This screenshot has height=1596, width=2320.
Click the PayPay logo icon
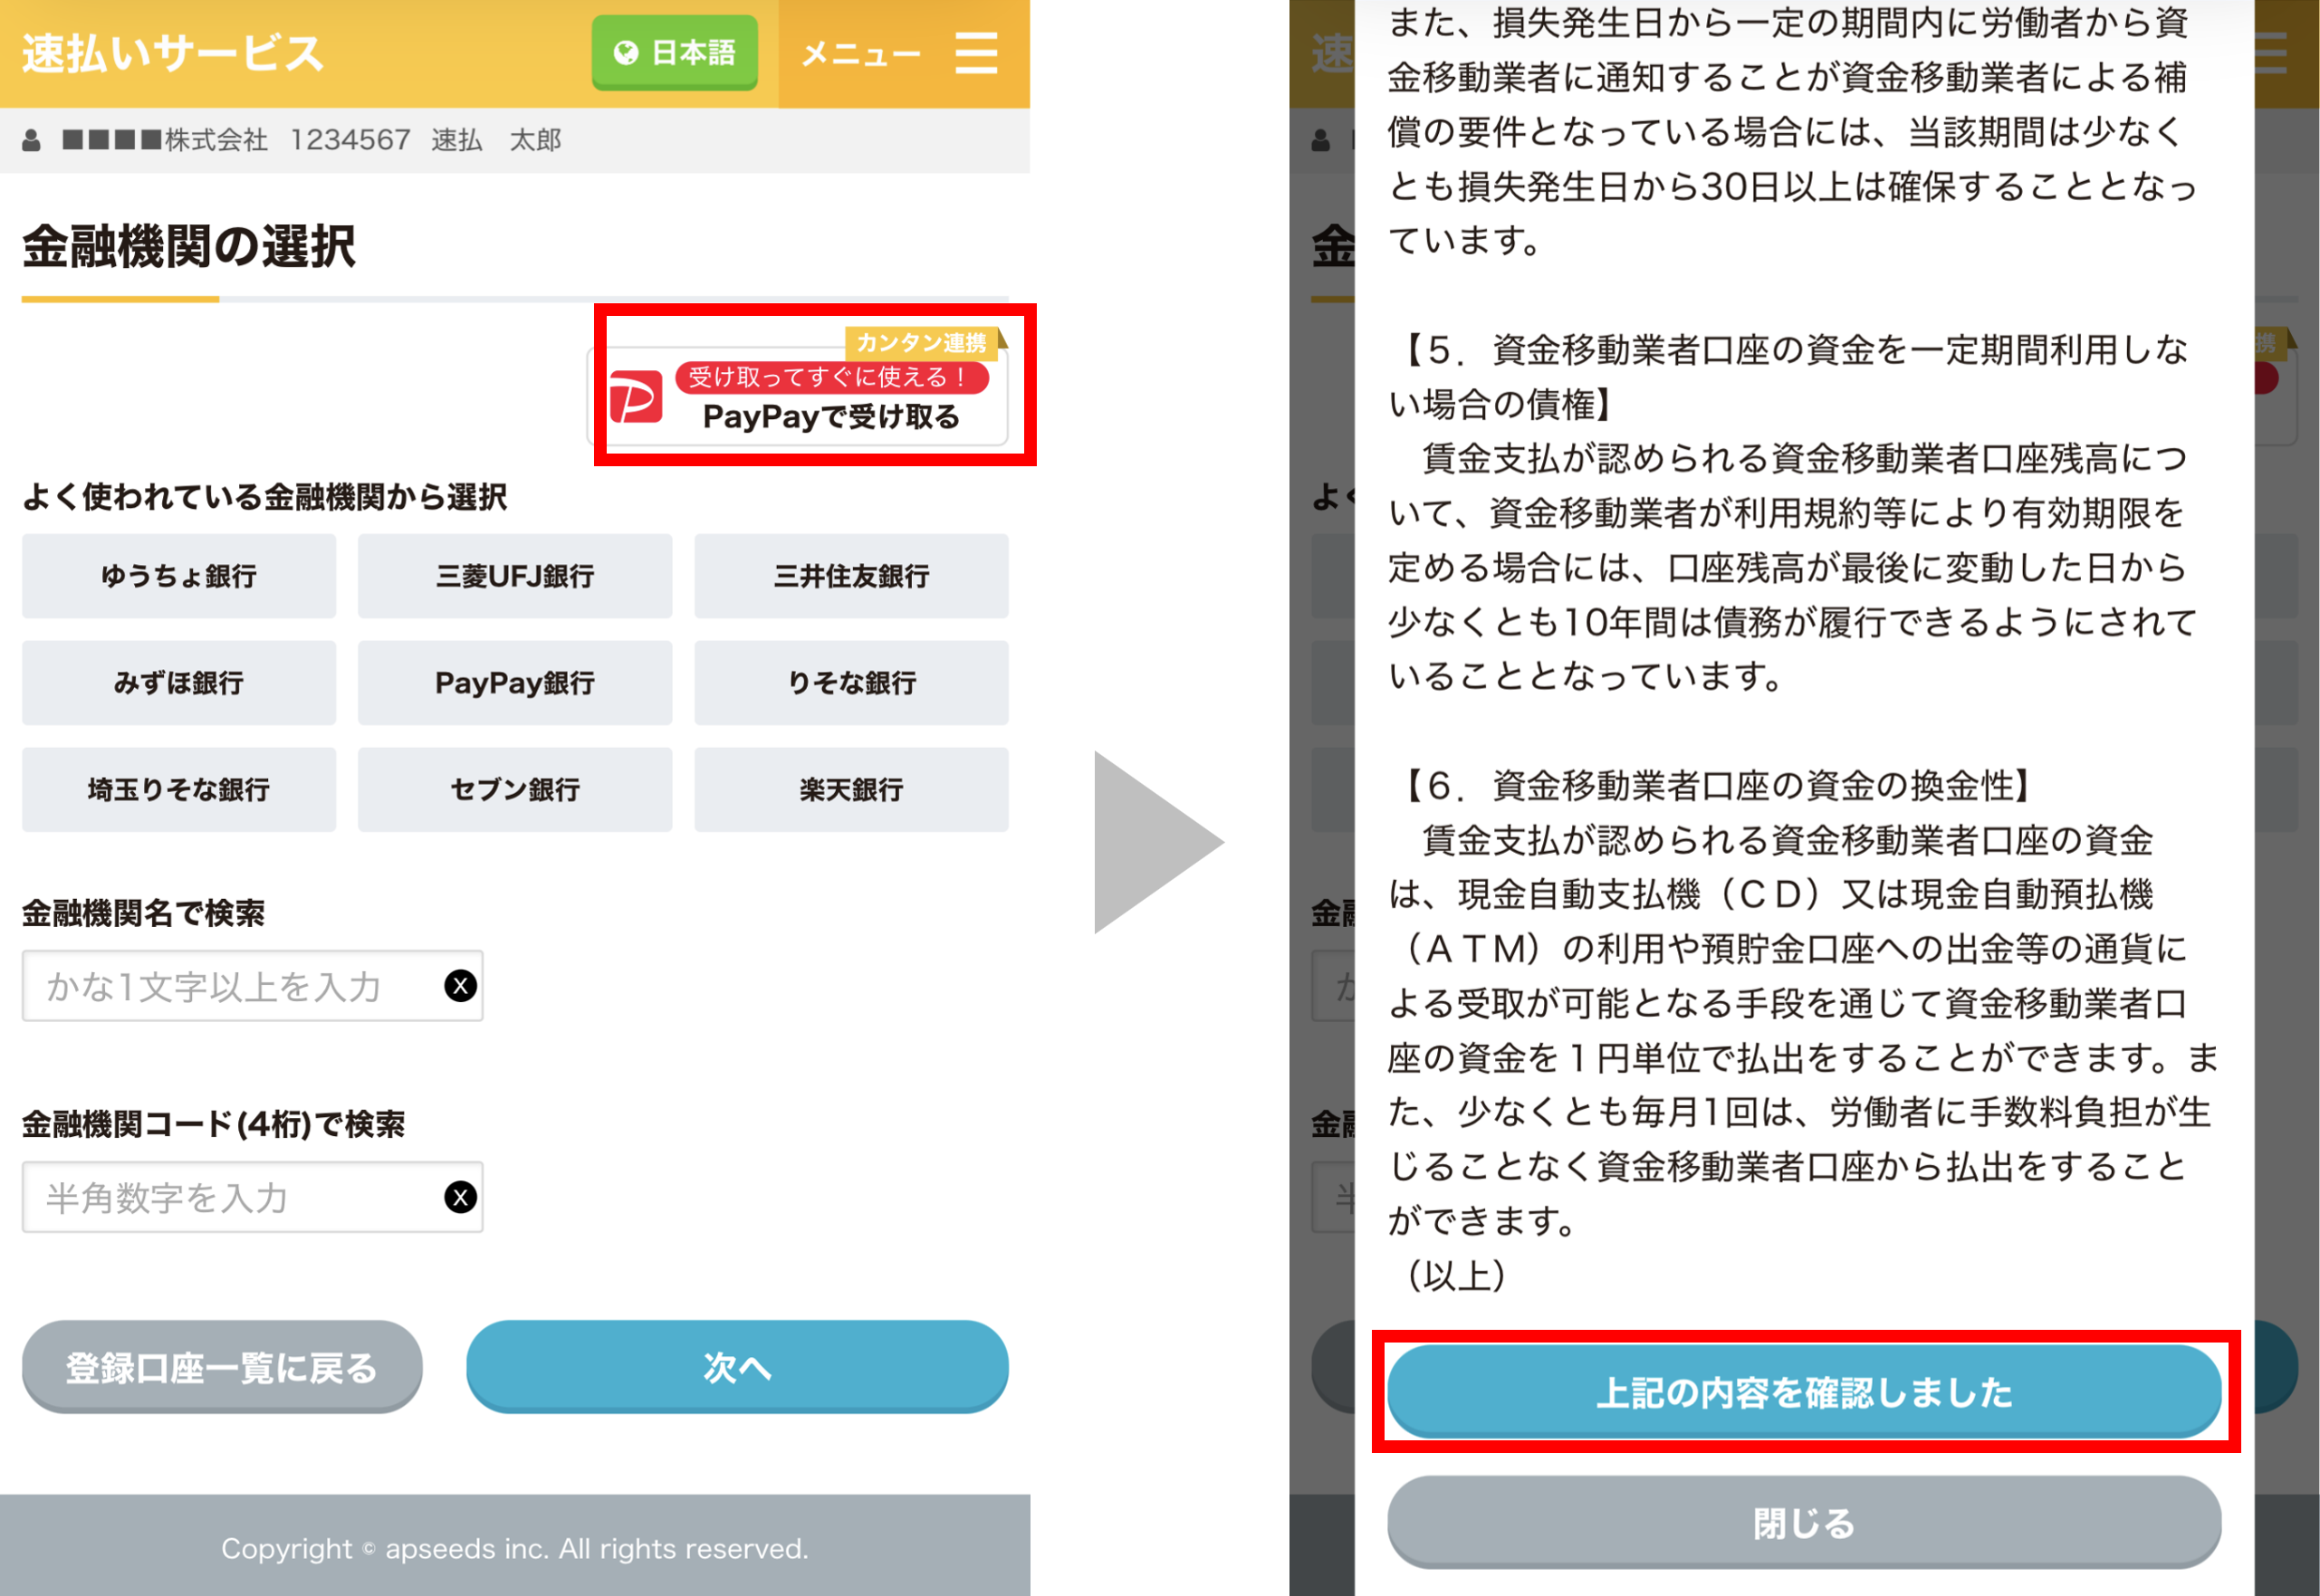[636, 396]
